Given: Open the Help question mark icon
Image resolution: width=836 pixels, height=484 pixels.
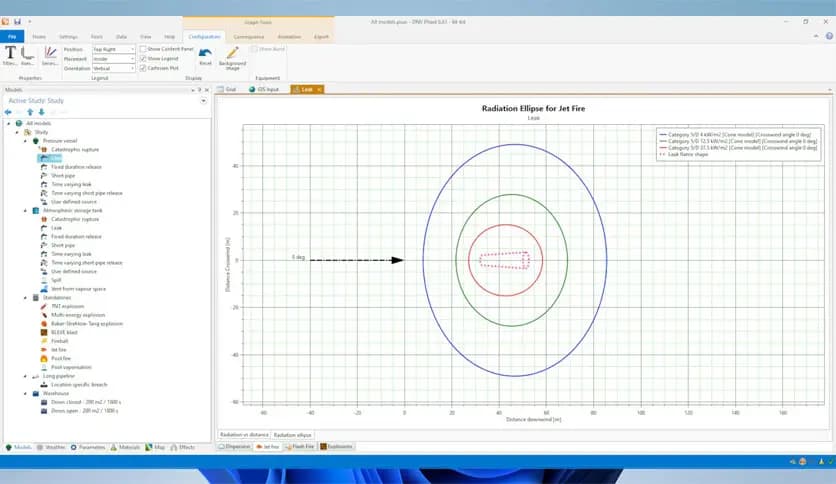Looking at the screenshot, I should (829, 36).
